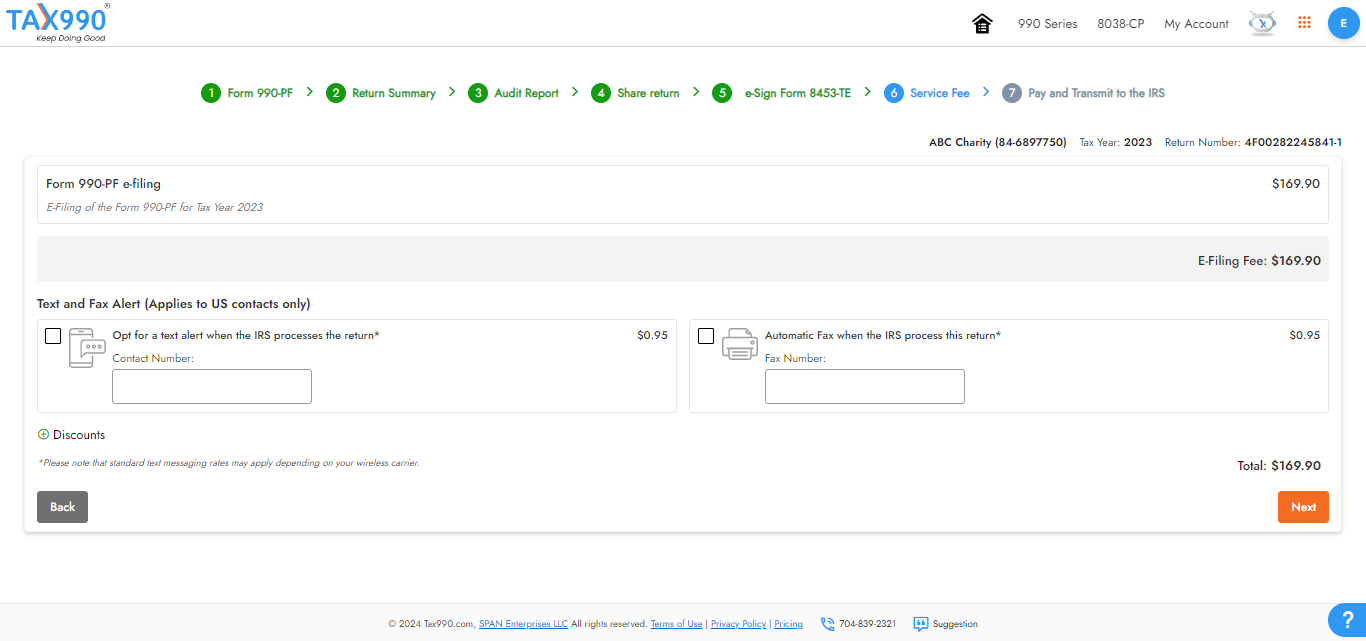Viewport: 1366px width, 641px height.
Task: Click E-Filing Fee: $169.90 text
Action: point(1259,260)
